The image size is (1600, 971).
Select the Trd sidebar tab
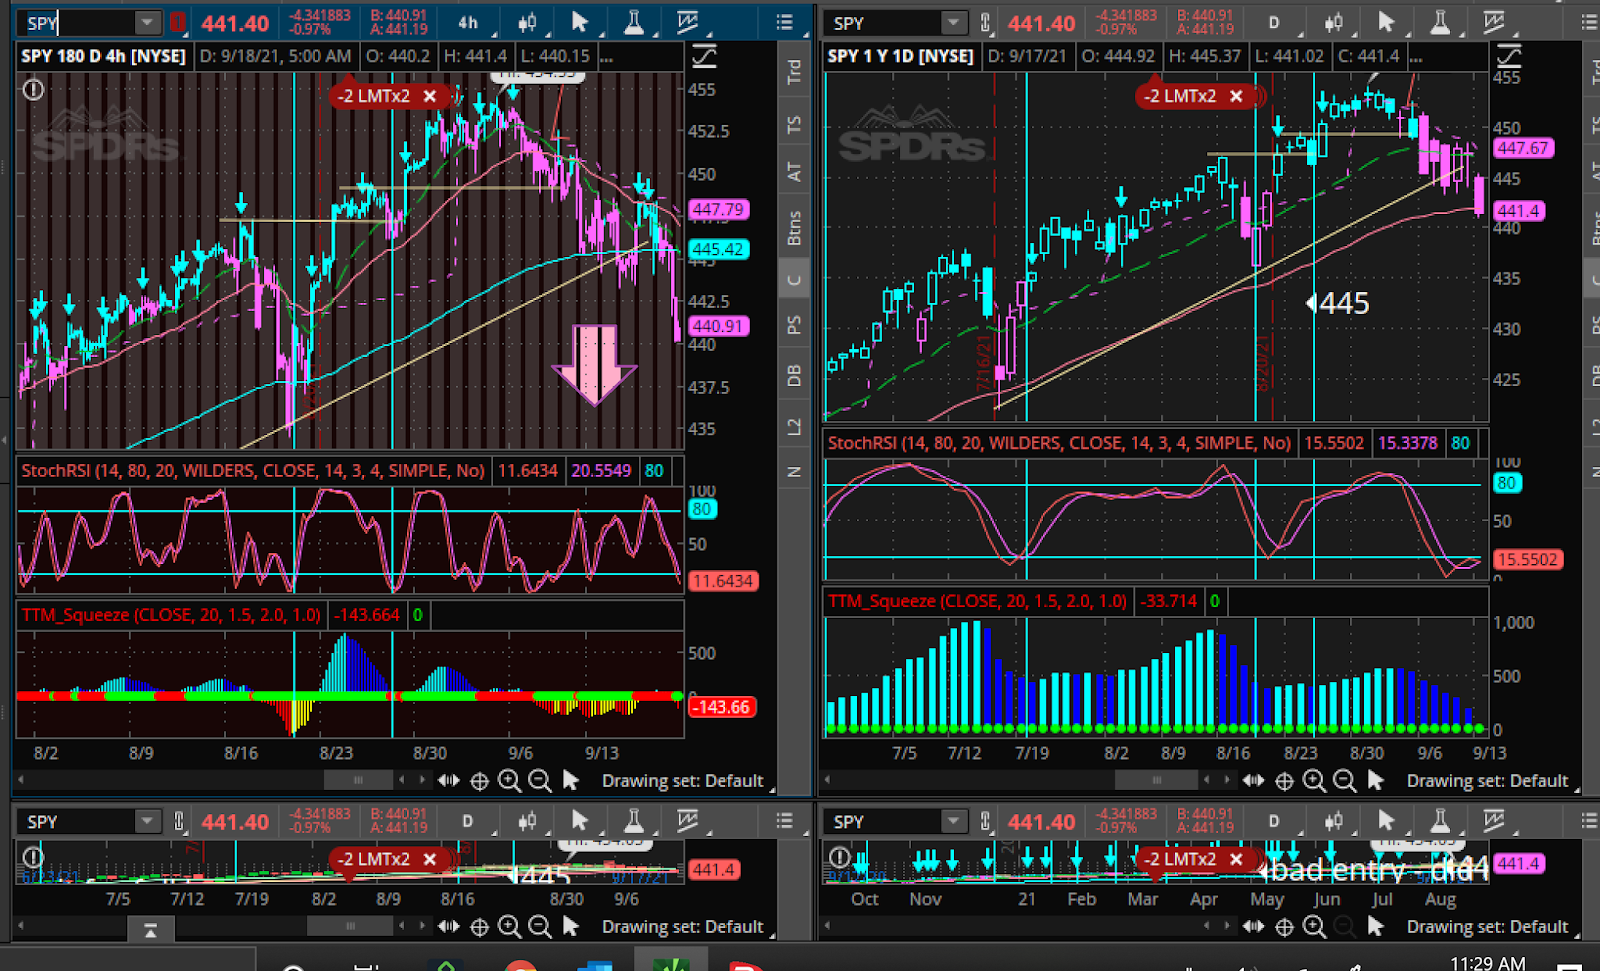794,71
